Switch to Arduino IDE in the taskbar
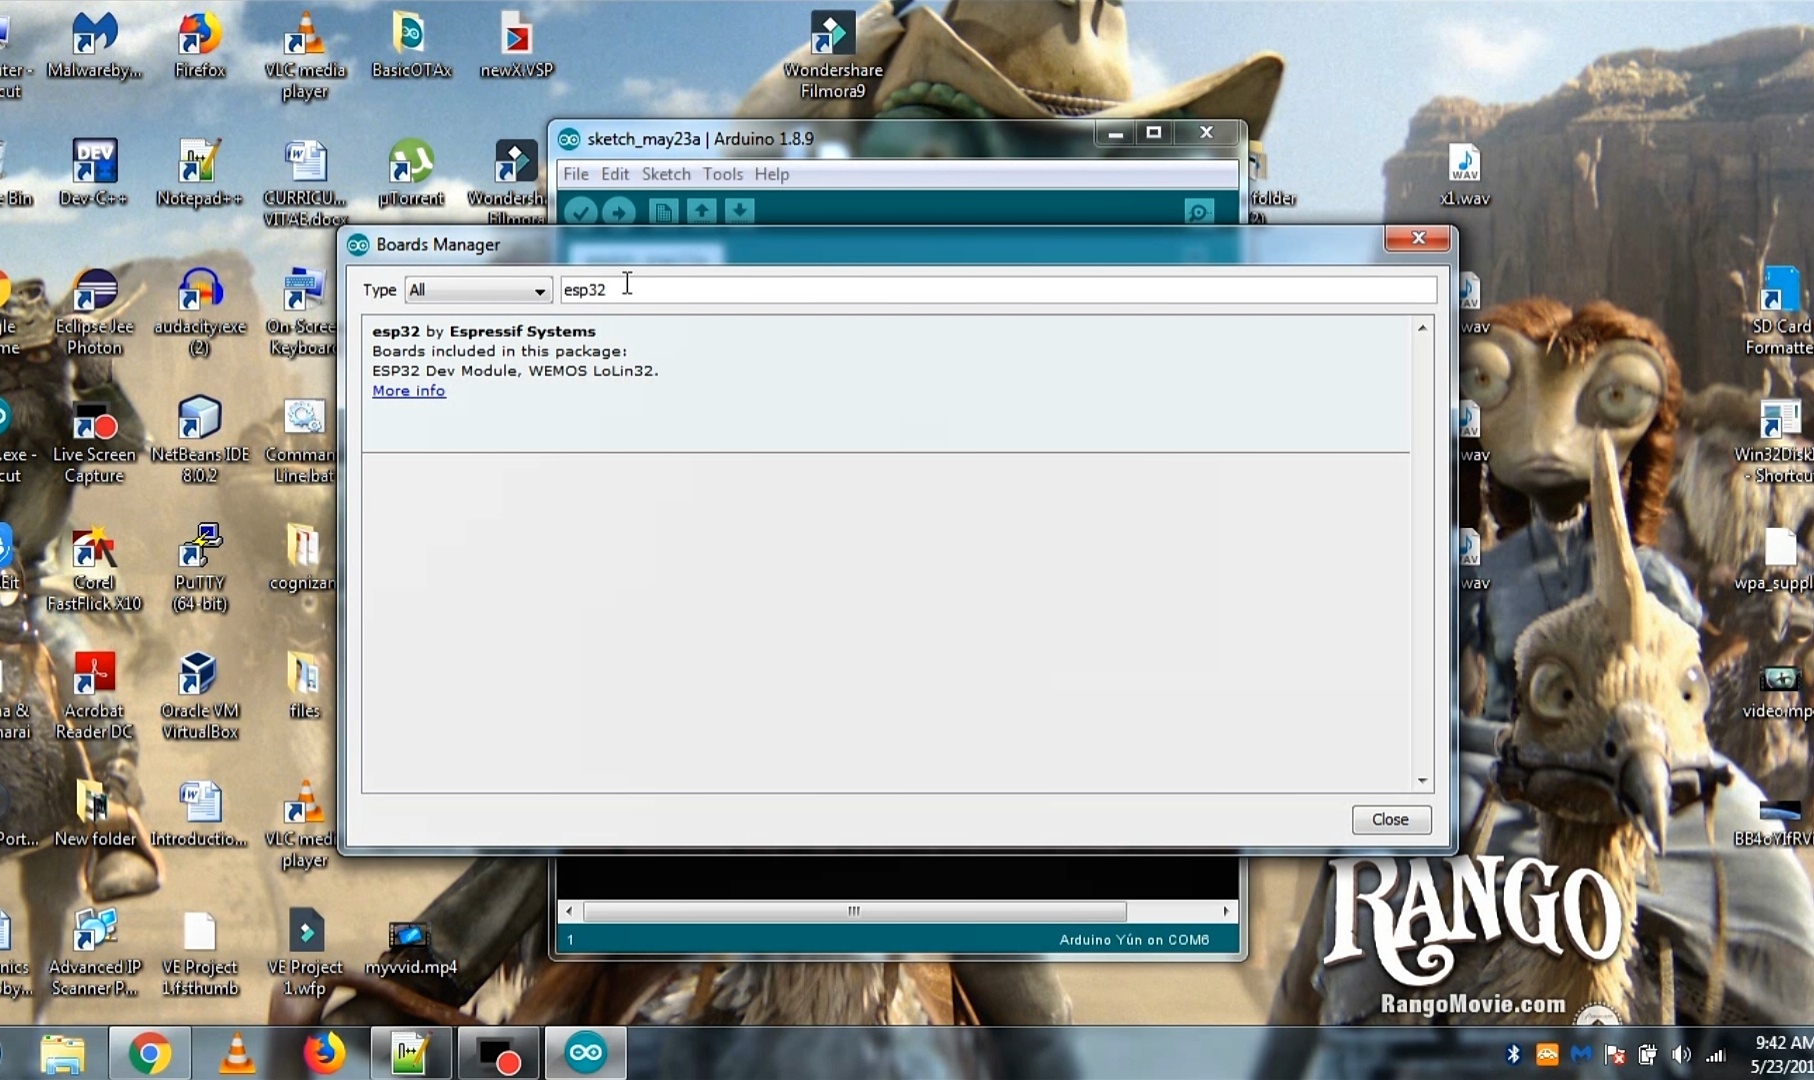The width and height of the screenshot is (1814, 1080). (x=585, y=1053)
